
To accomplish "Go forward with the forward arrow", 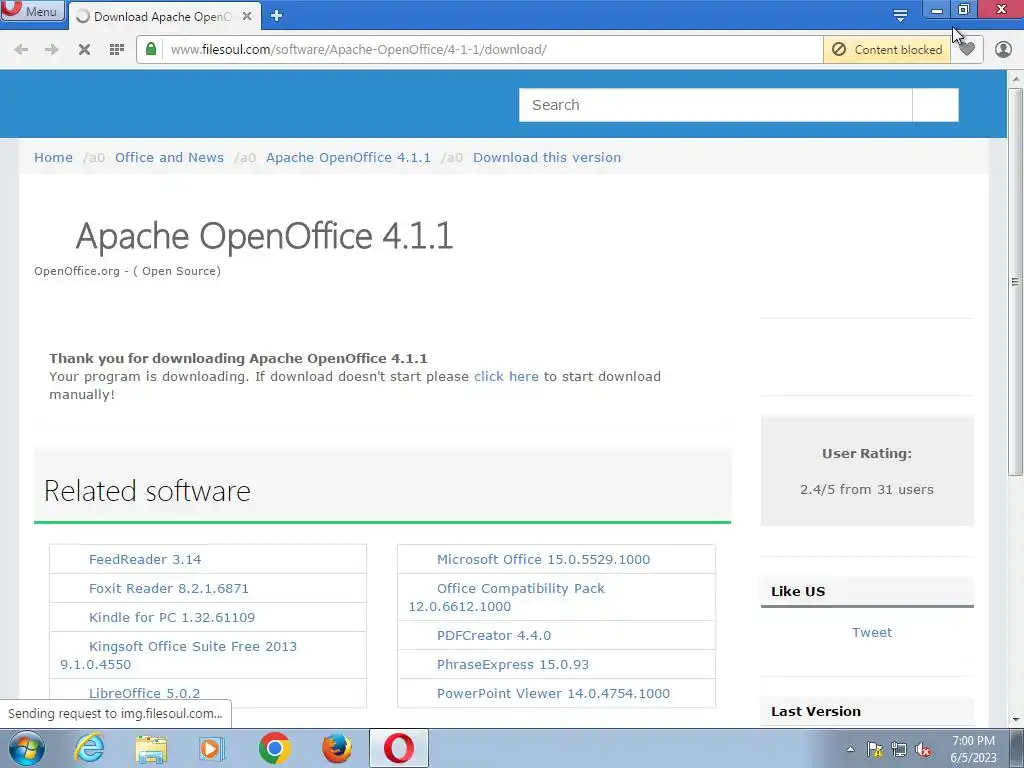I will 52,50.
